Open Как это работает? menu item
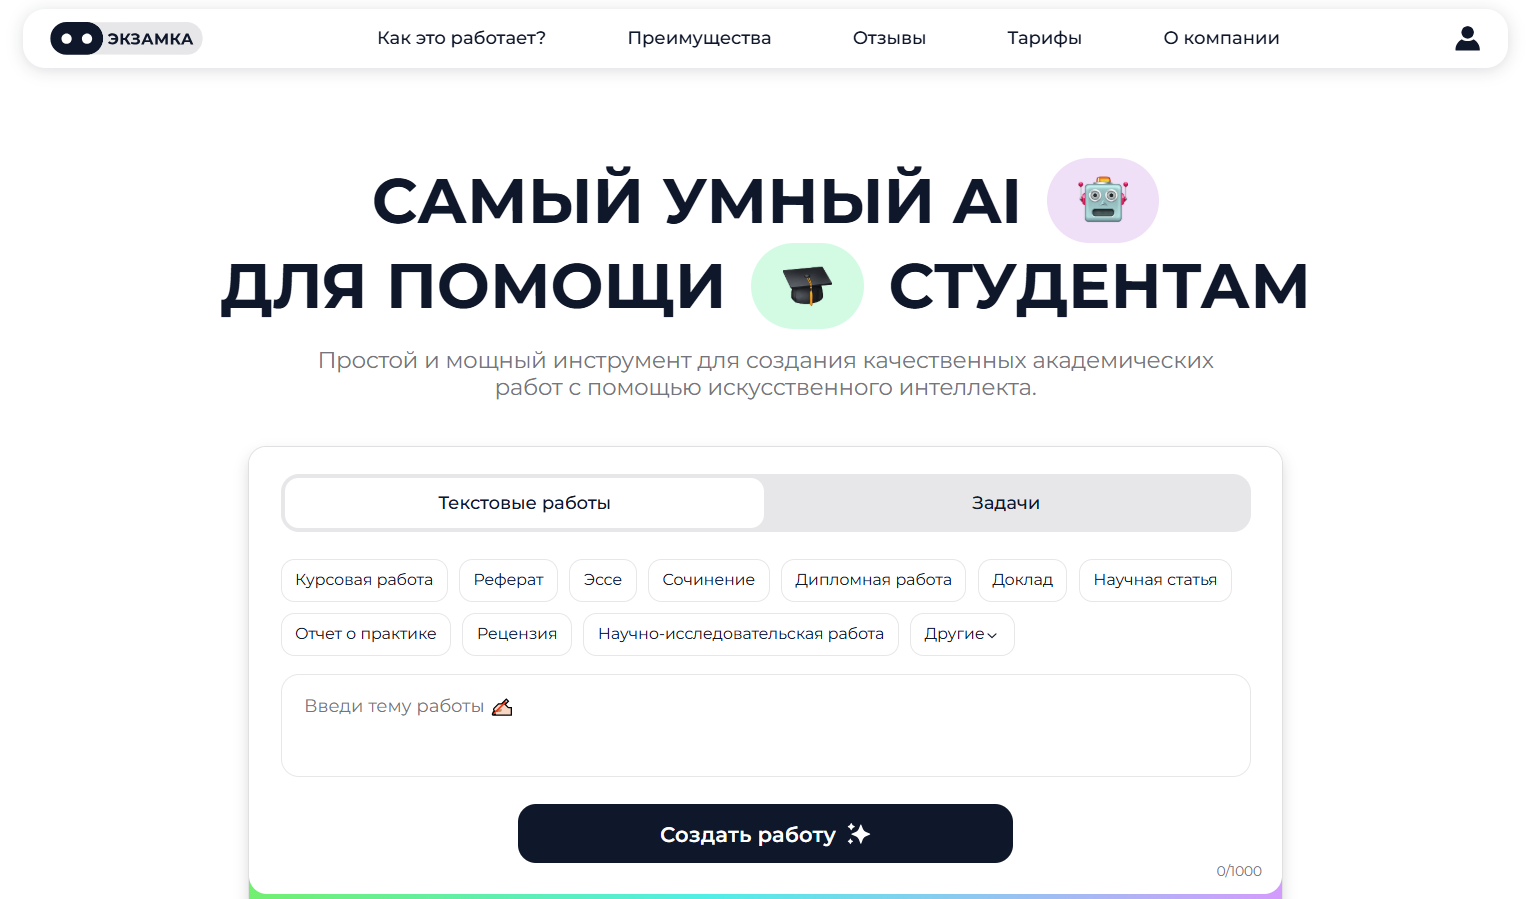This screenshot has width=1530, height=899. click(x=461, y=38)
